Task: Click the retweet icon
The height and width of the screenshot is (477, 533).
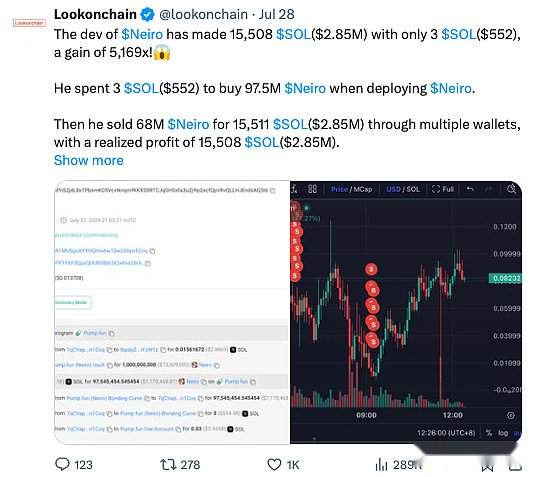Action: 167,464
